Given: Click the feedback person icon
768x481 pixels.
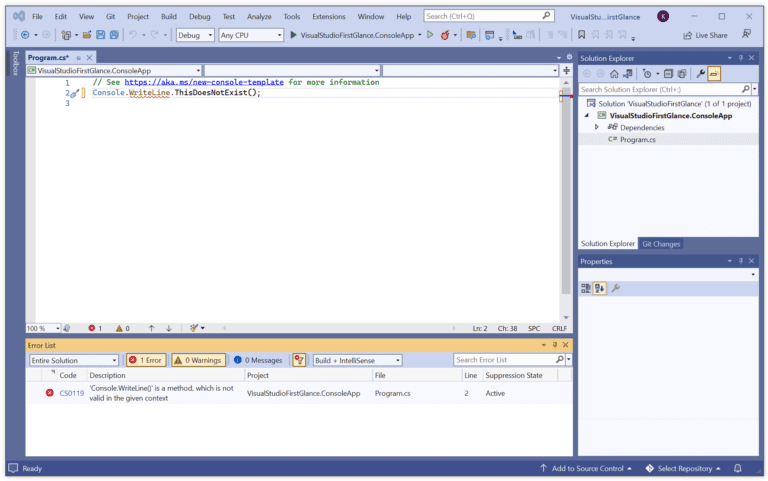Looking at the screenshot, I should 746,34.
